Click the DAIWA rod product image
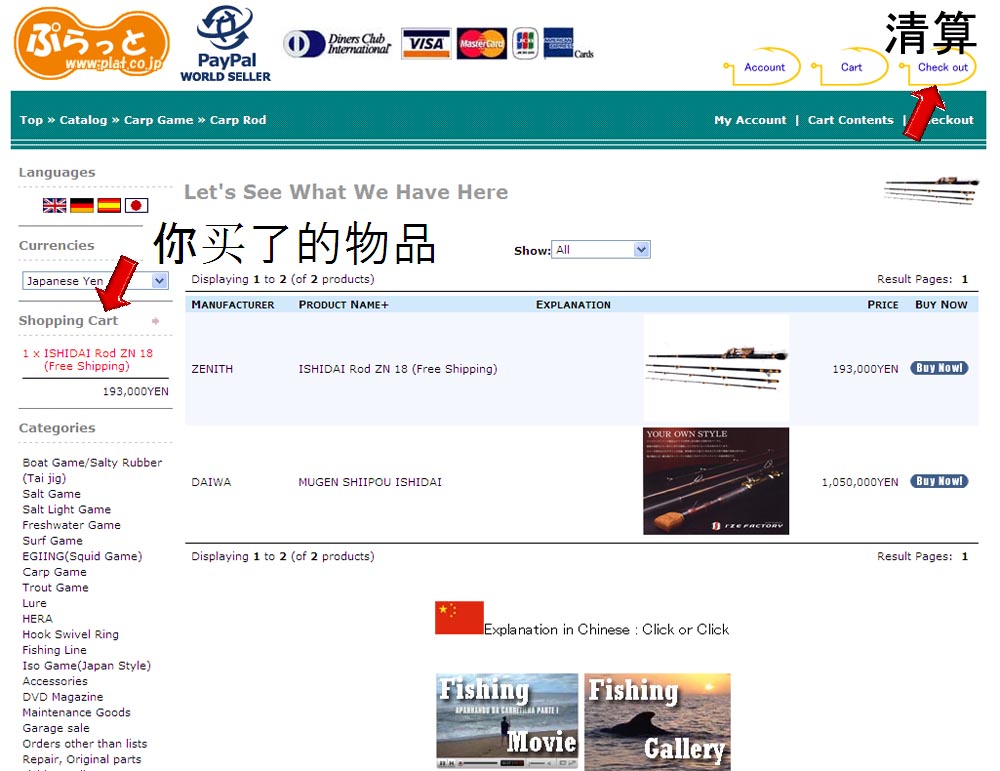The image size is (1000, 771). click(716, 481)
